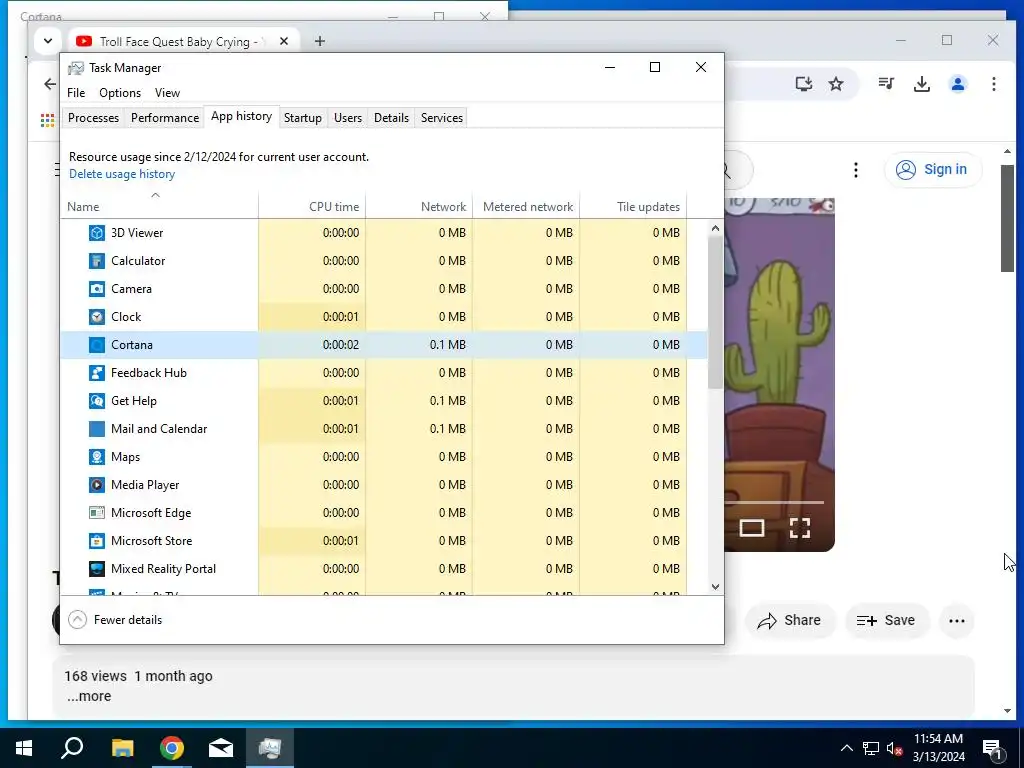Click the Microsoft Edge app icon
The image size is (1024, 768).
click(x=97, y=513)
